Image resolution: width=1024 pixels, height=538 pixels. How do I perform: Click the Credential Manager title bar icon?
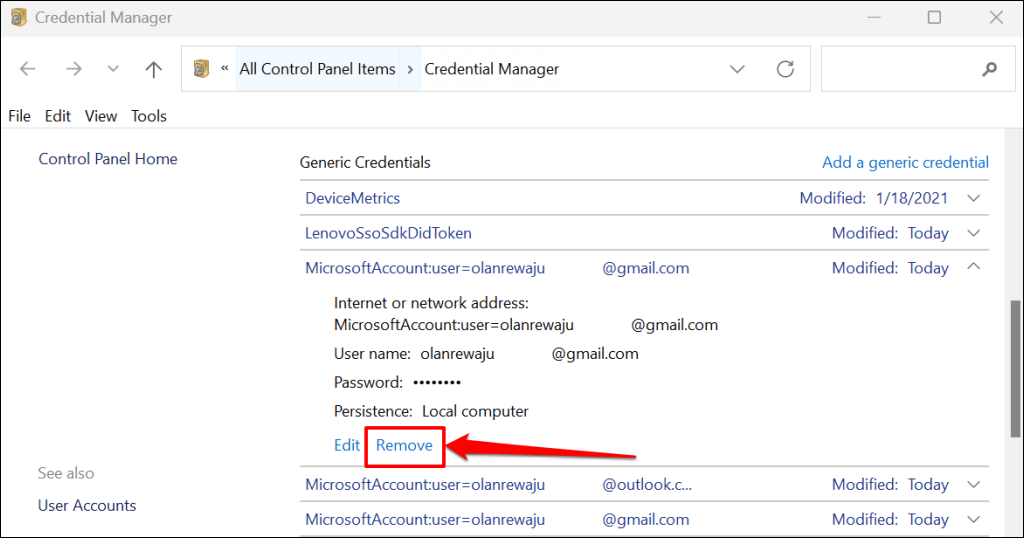(18, 17)
